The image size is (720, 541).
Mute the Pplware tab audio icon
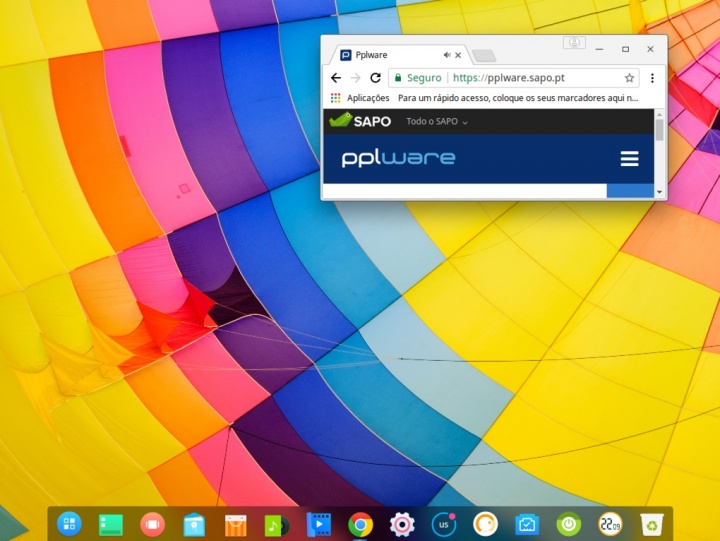(447, 55)
